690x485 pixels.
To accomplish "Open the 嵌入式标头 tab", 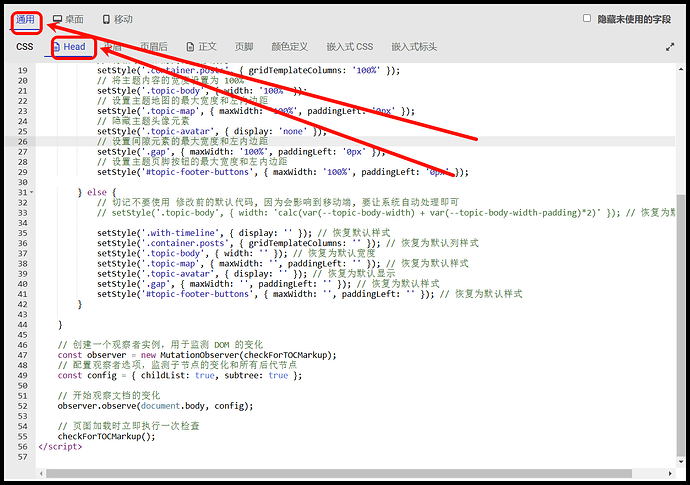I will [414, 47].
